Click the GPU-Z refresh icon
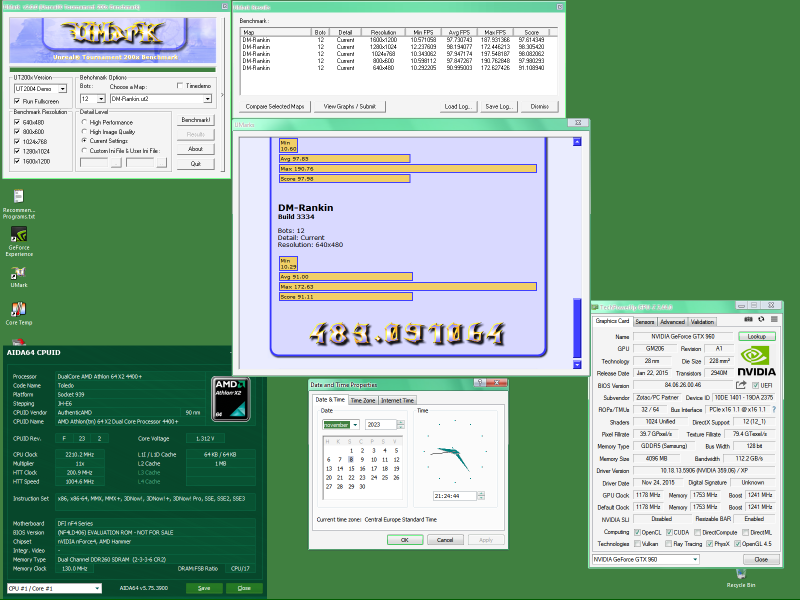The width and height of the screenshot is (800, 600). coord(761,319)
